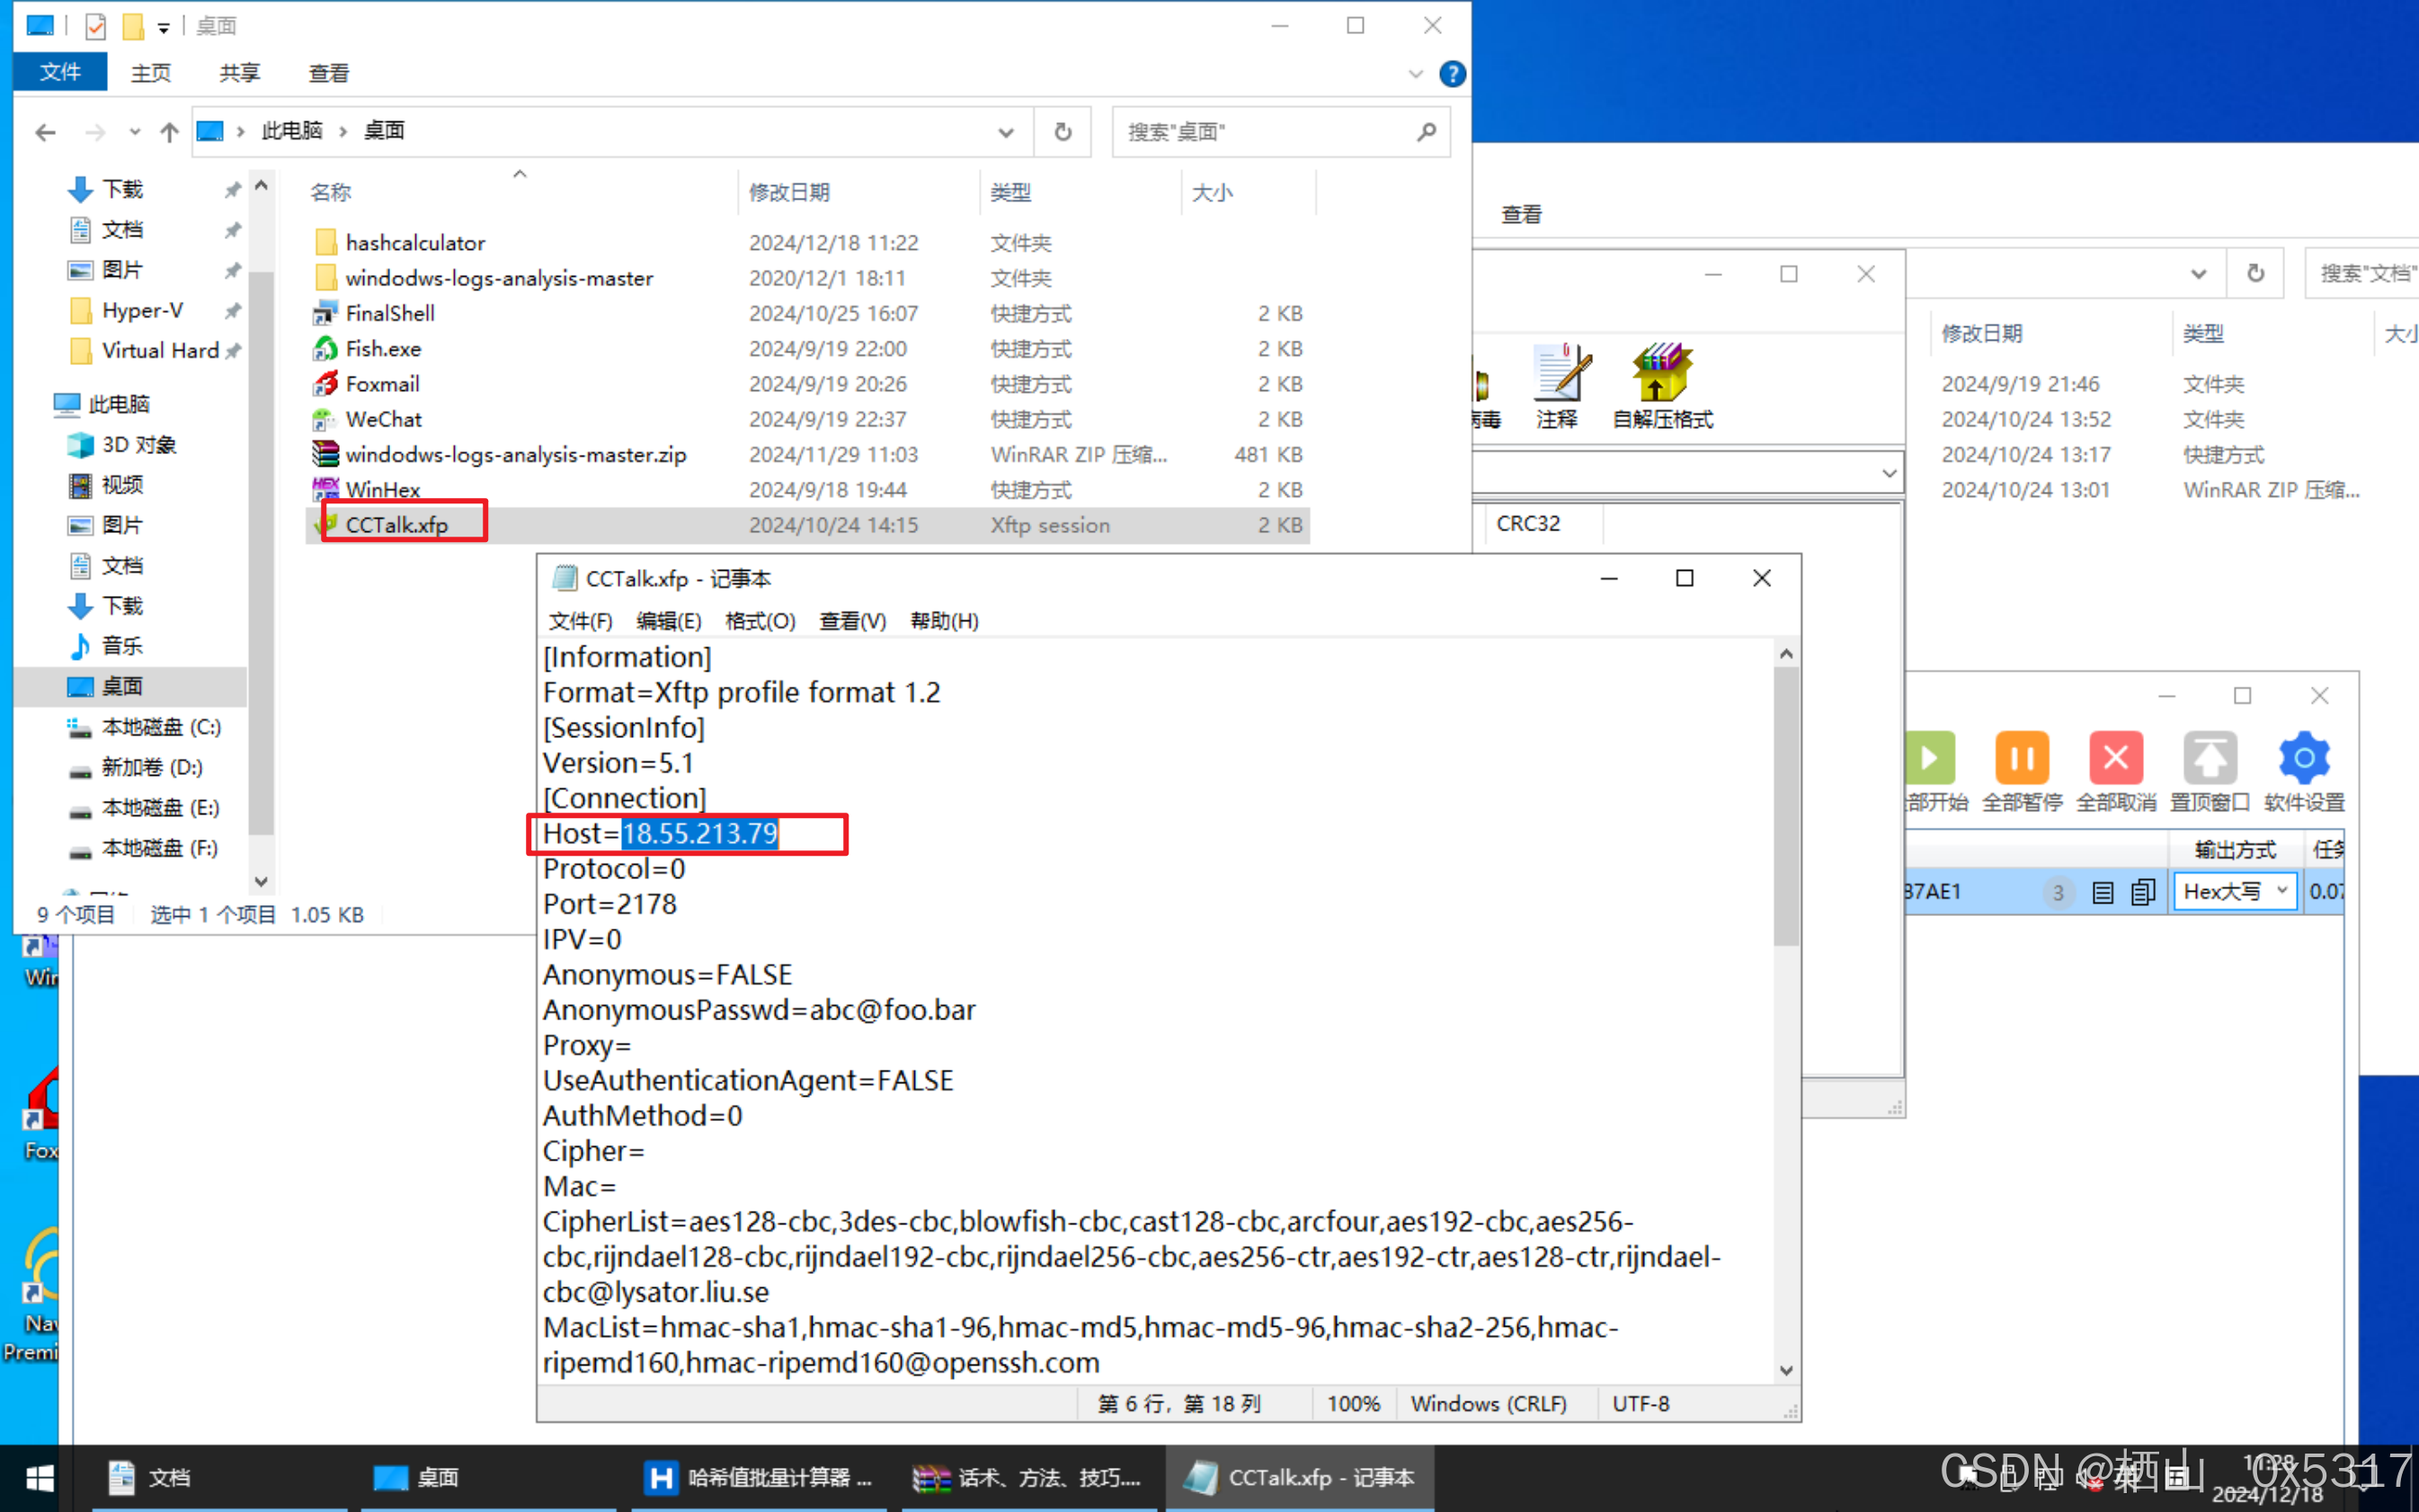Select 本地磁盘 (C:) in the navigation pane
2419x1512 pixels.
coord(160,727)
